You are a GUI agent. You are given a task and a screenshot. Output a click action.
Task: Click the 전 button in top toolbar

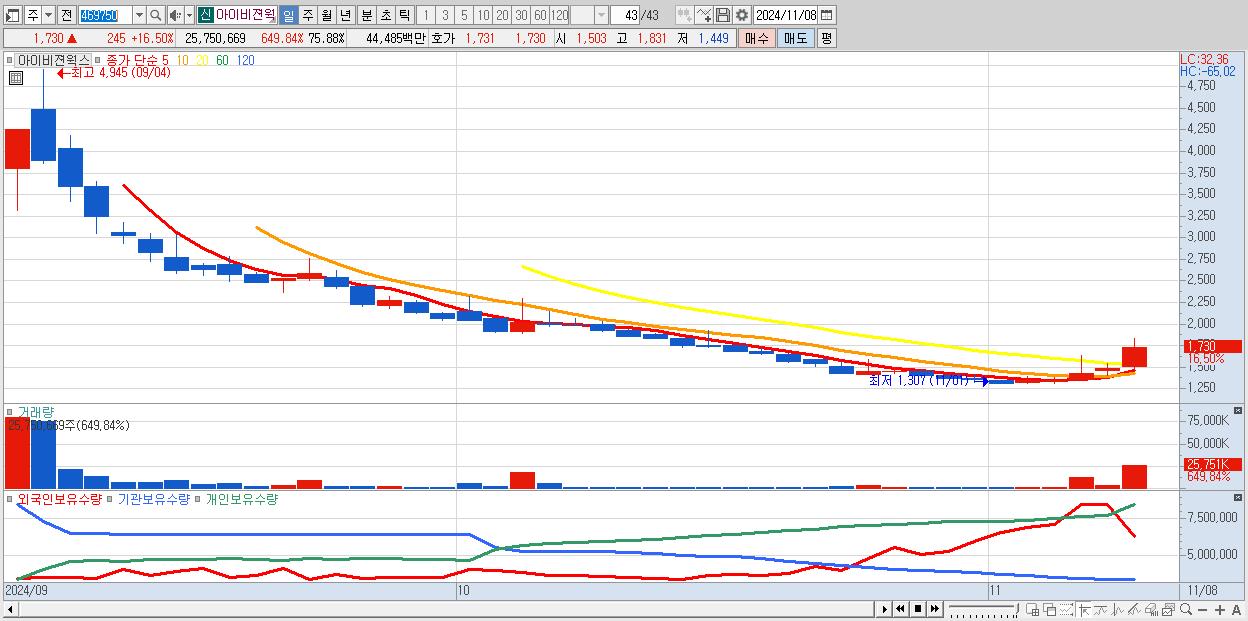pyautogui.click(x=66, y=15)
